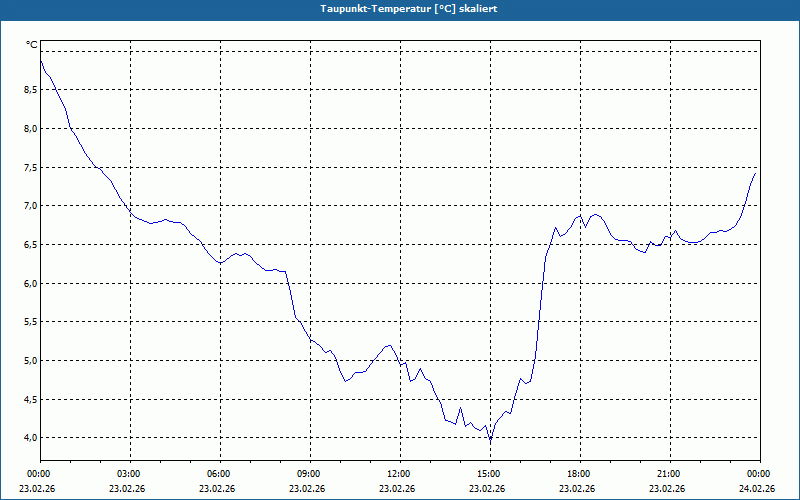Click the 12:00 time axis label
Viewport: 800px width, 500px height.
click(x=401, y=474)
